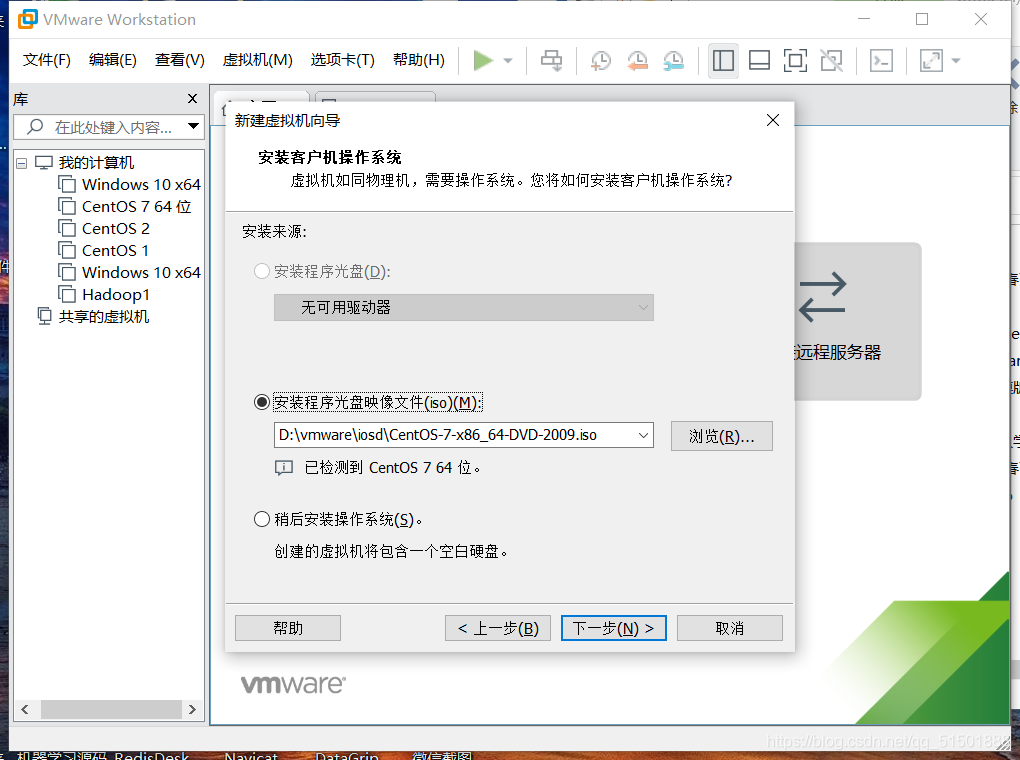Image resolution: width=1020 pixels, height=760 pixels.
Task: Click the 帮助 button in wizard
Action: [x=288, y=628]
